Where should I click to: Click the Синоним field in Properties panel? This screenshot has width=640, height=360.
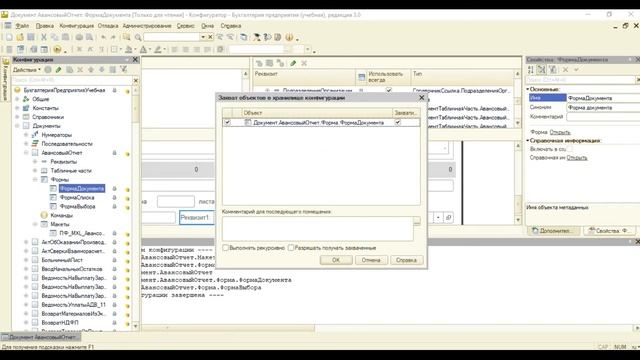coord(603,107)
